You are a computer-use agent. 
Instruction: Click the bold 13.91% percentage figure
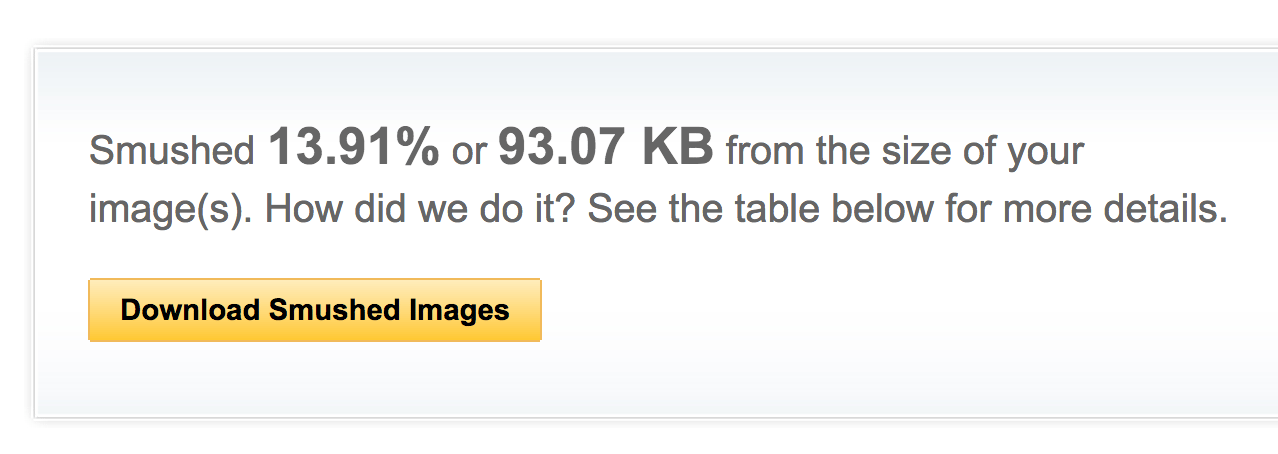pyautogui.click(x=353, y=149)
